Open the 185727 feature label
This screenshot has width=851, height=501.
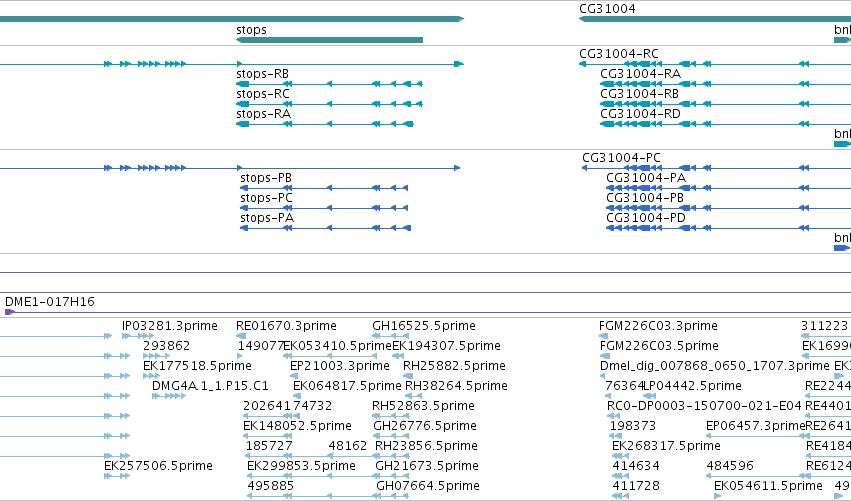click(x=269, y=446)
